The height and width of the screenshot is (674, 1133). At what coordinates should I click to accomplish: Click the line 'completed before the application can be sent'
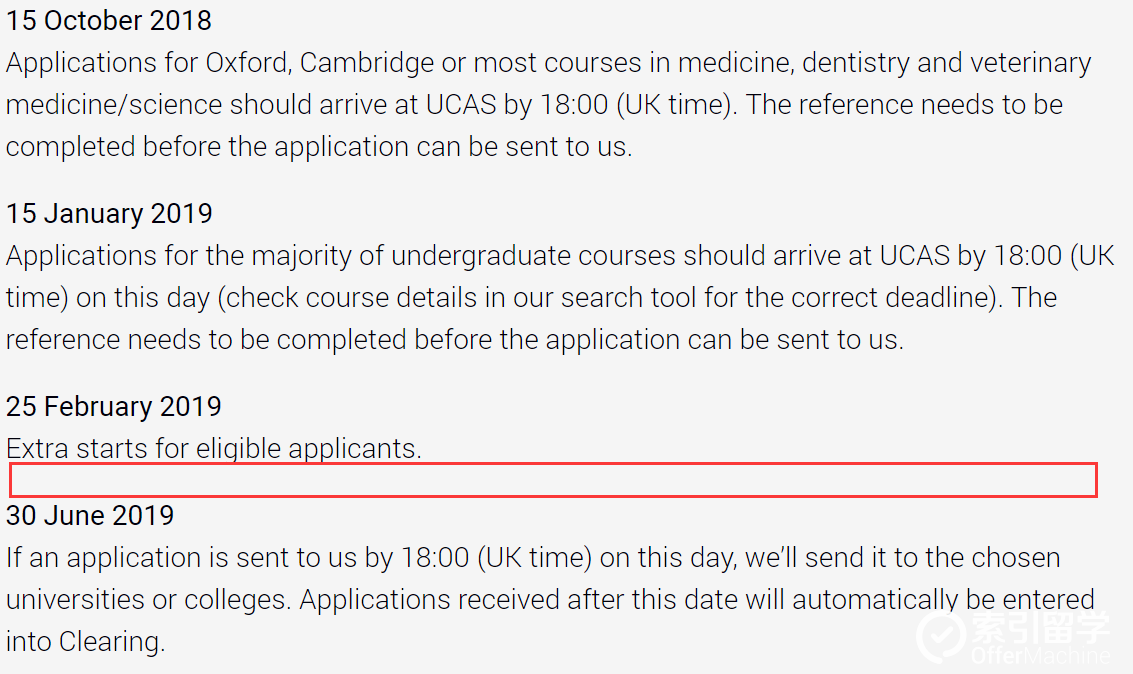[x=319, y=147]
